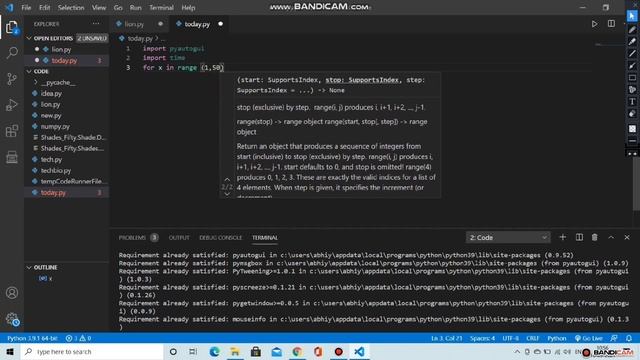Screen dimensions: 640x360
Task: Select the Terminal panel tab
Action: coord(264,238)
